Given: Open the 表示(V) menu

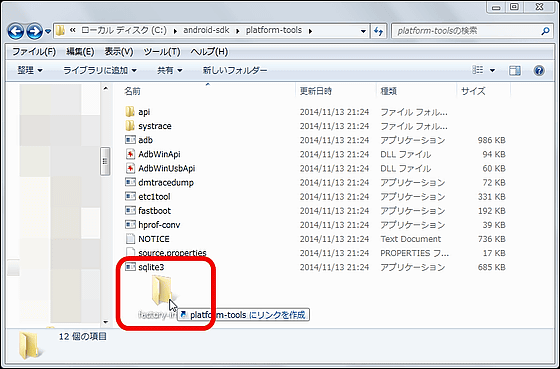Looking at the screenshot, I should coord(119,52).
